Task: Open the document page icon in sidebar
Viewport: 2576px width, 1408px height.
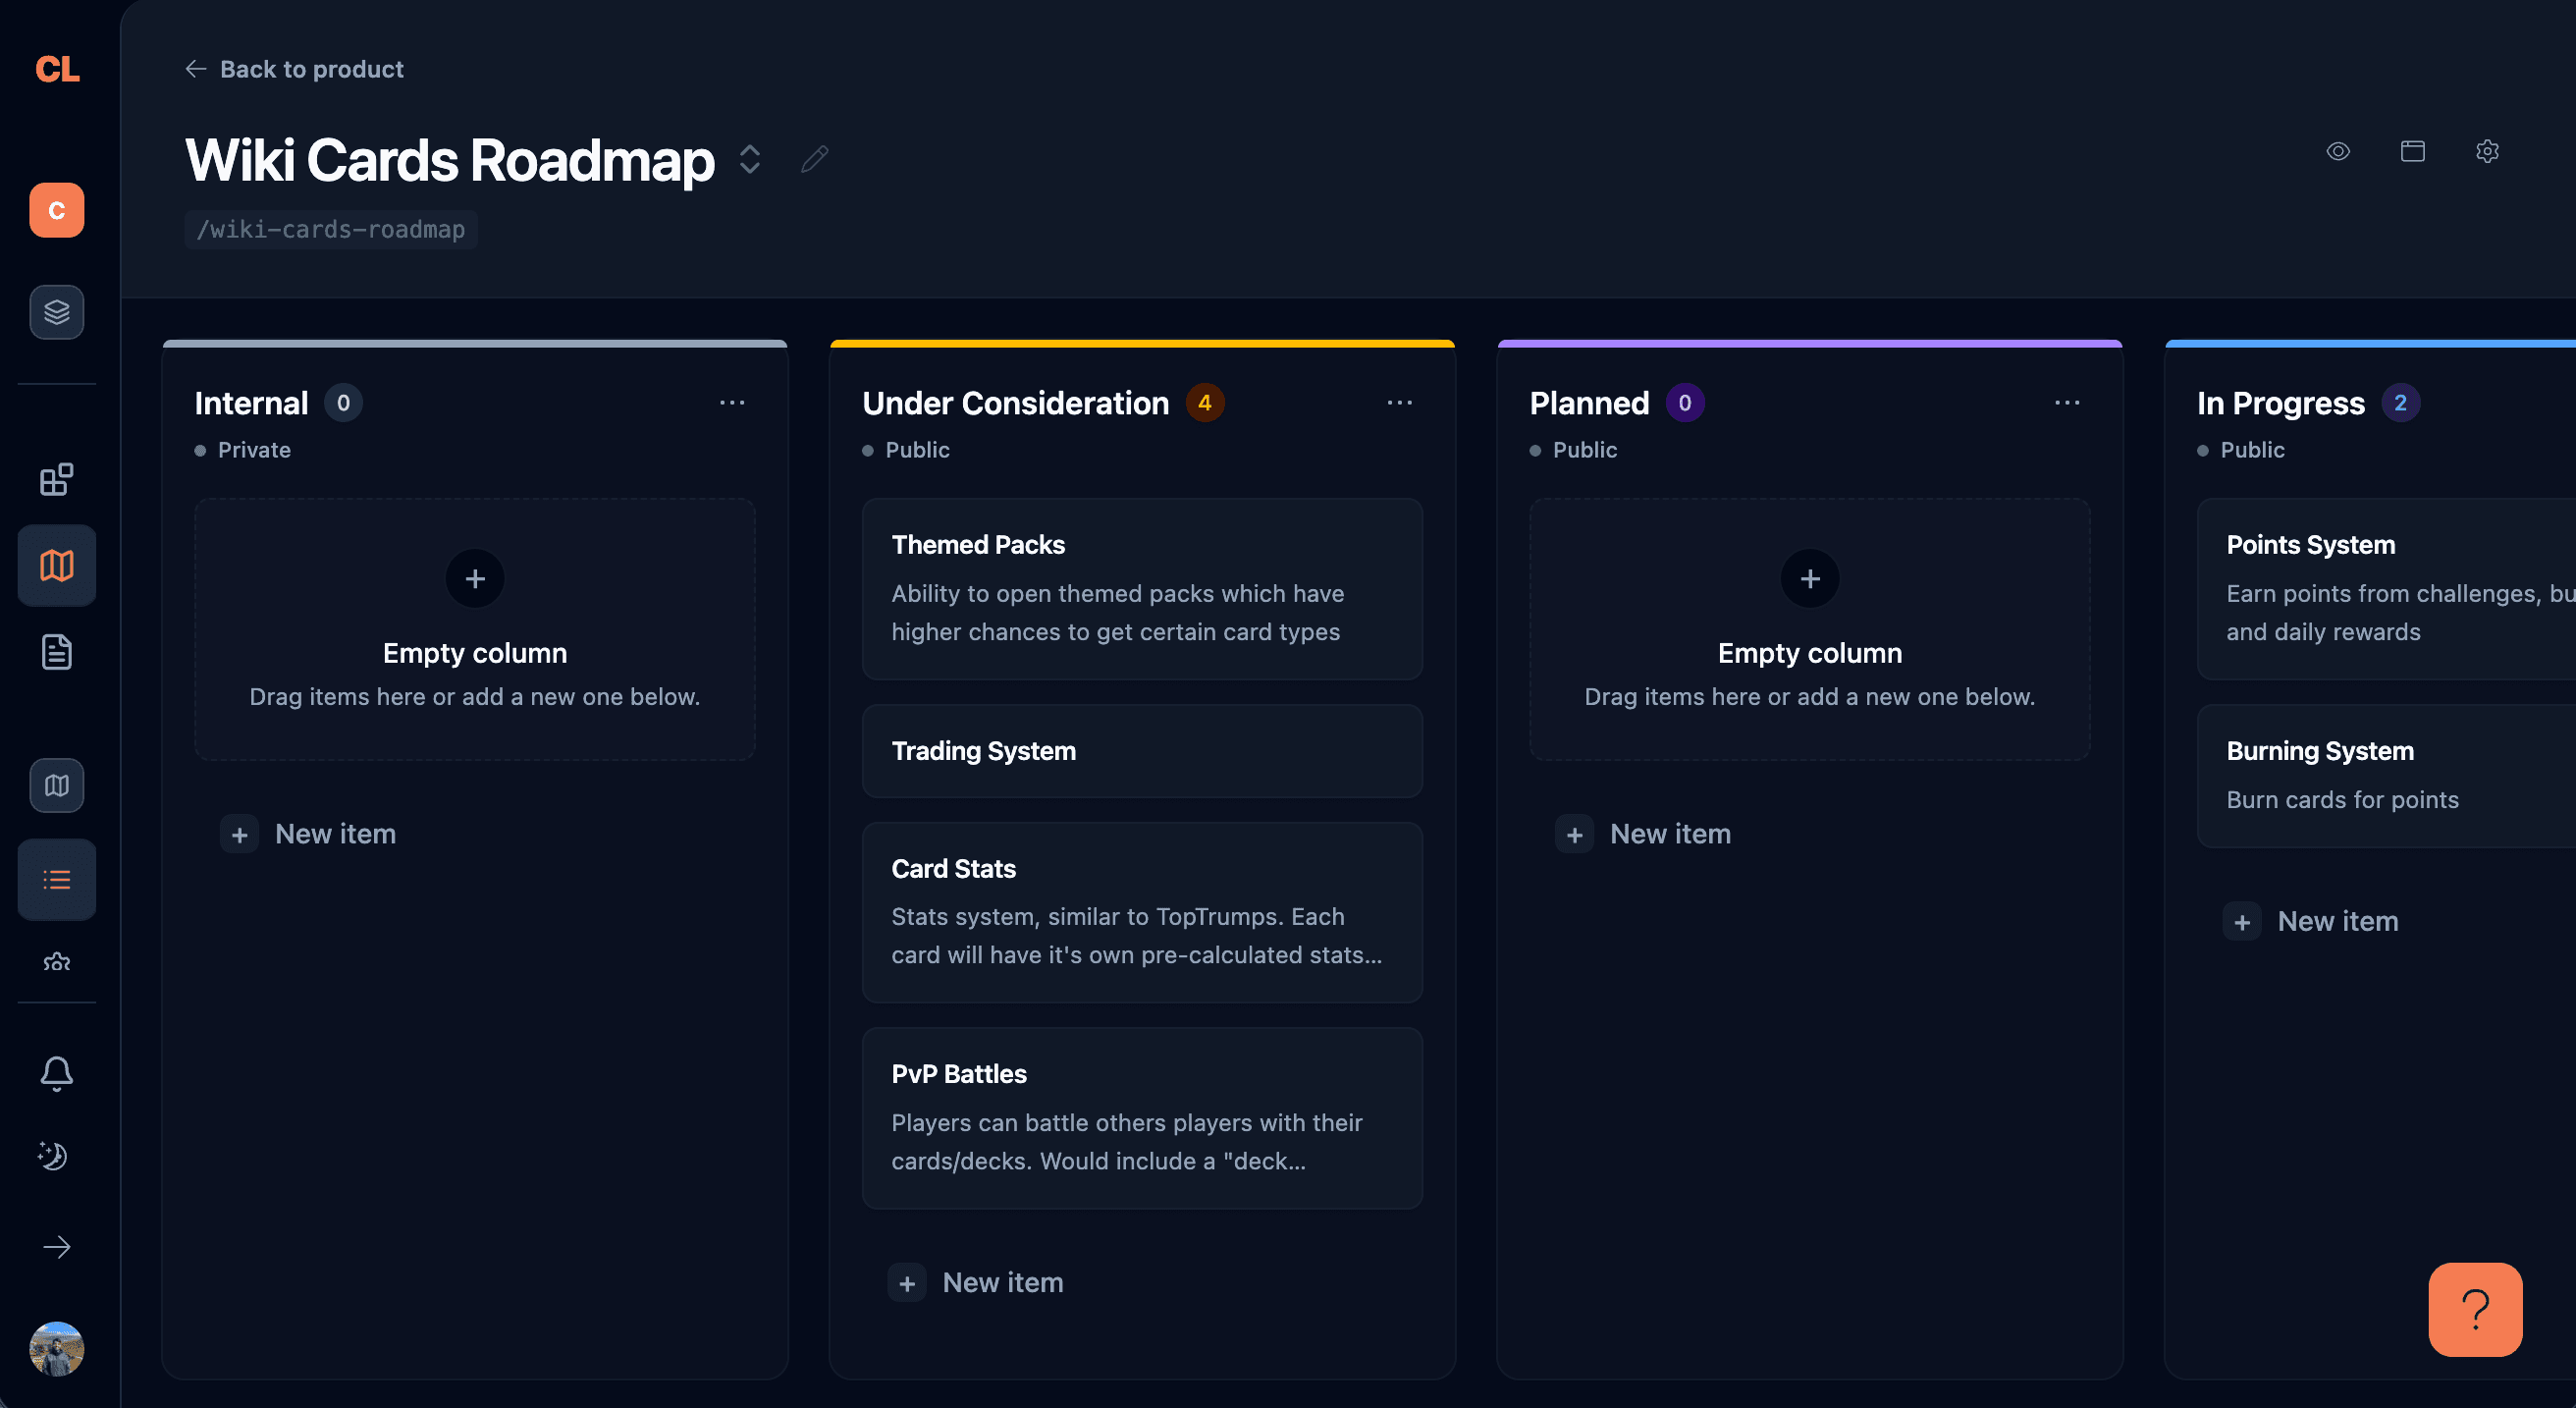Action: point(57,652)
